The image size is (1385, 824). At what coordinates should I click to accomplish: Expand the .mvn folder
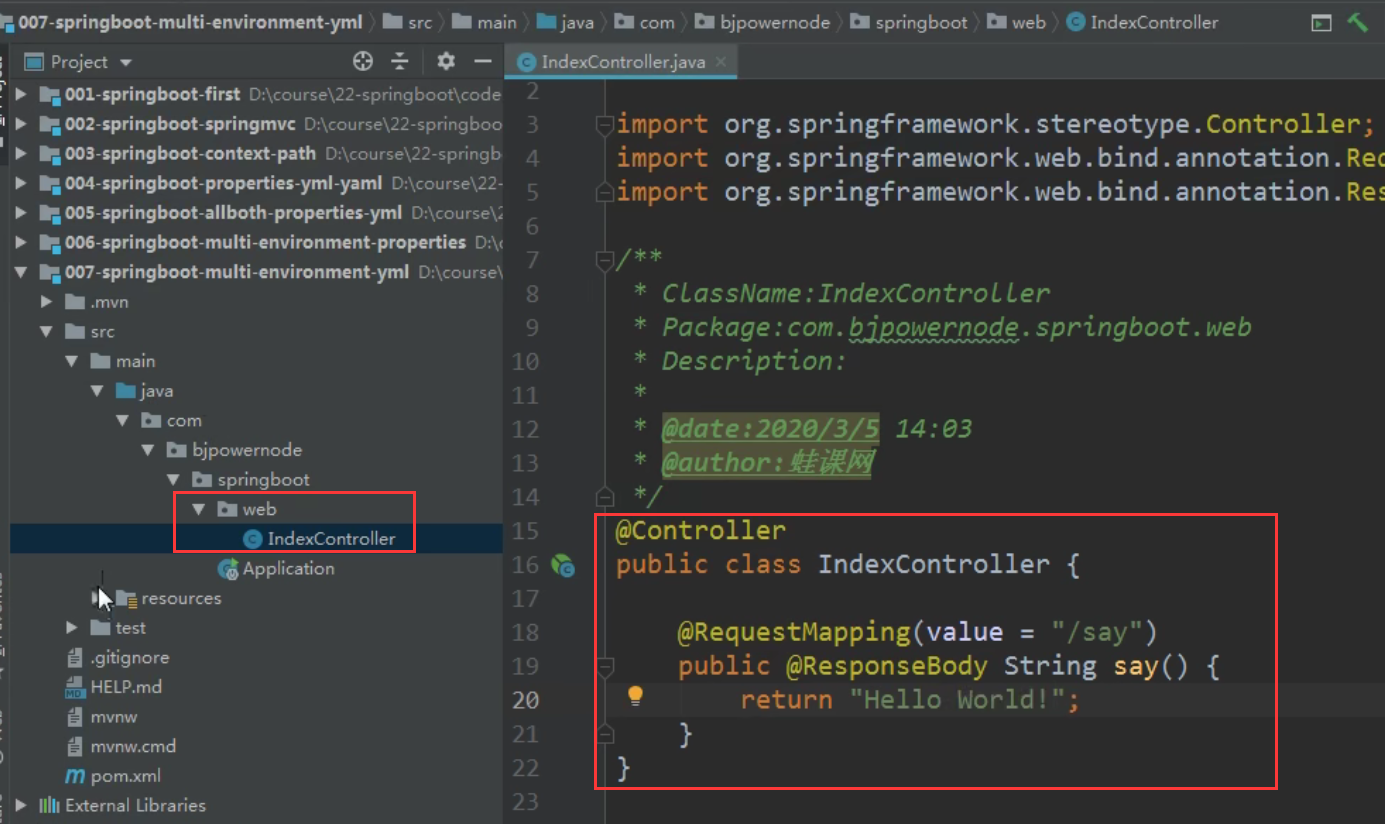pyautogui.click(x=46, y=302)
